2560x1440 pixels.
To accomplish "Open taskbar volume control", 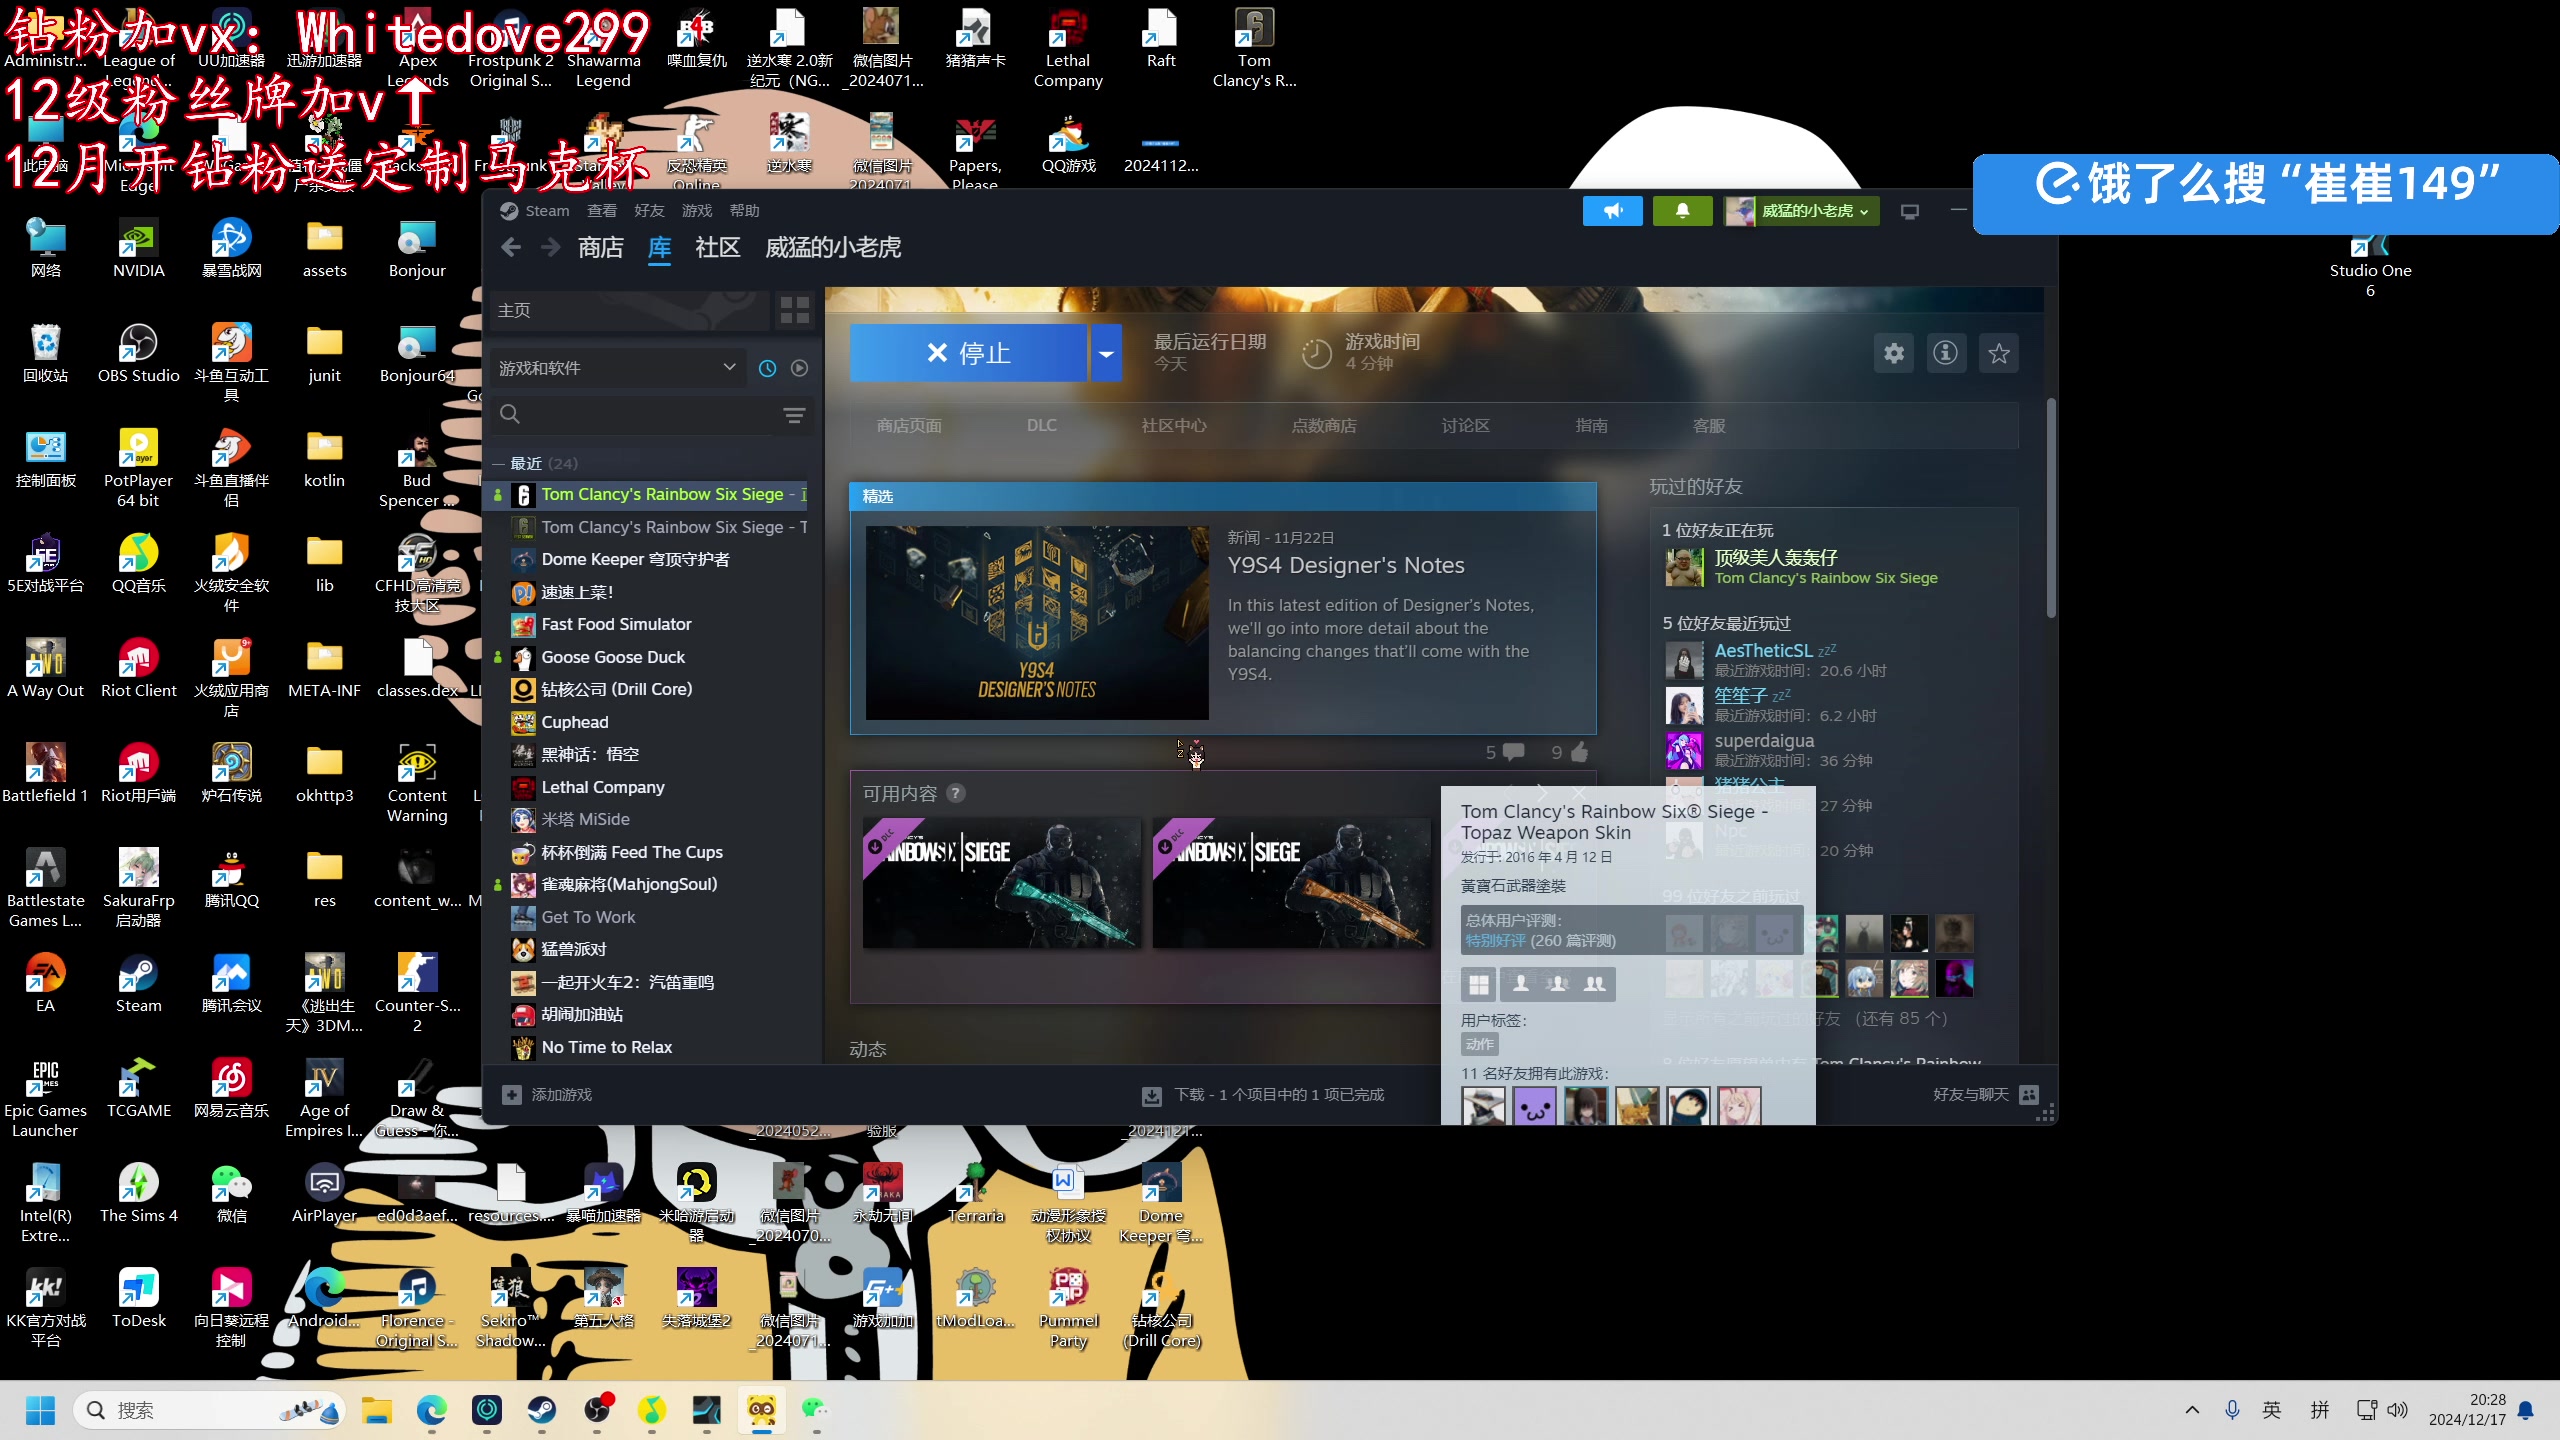I will coord(2397,1410).
